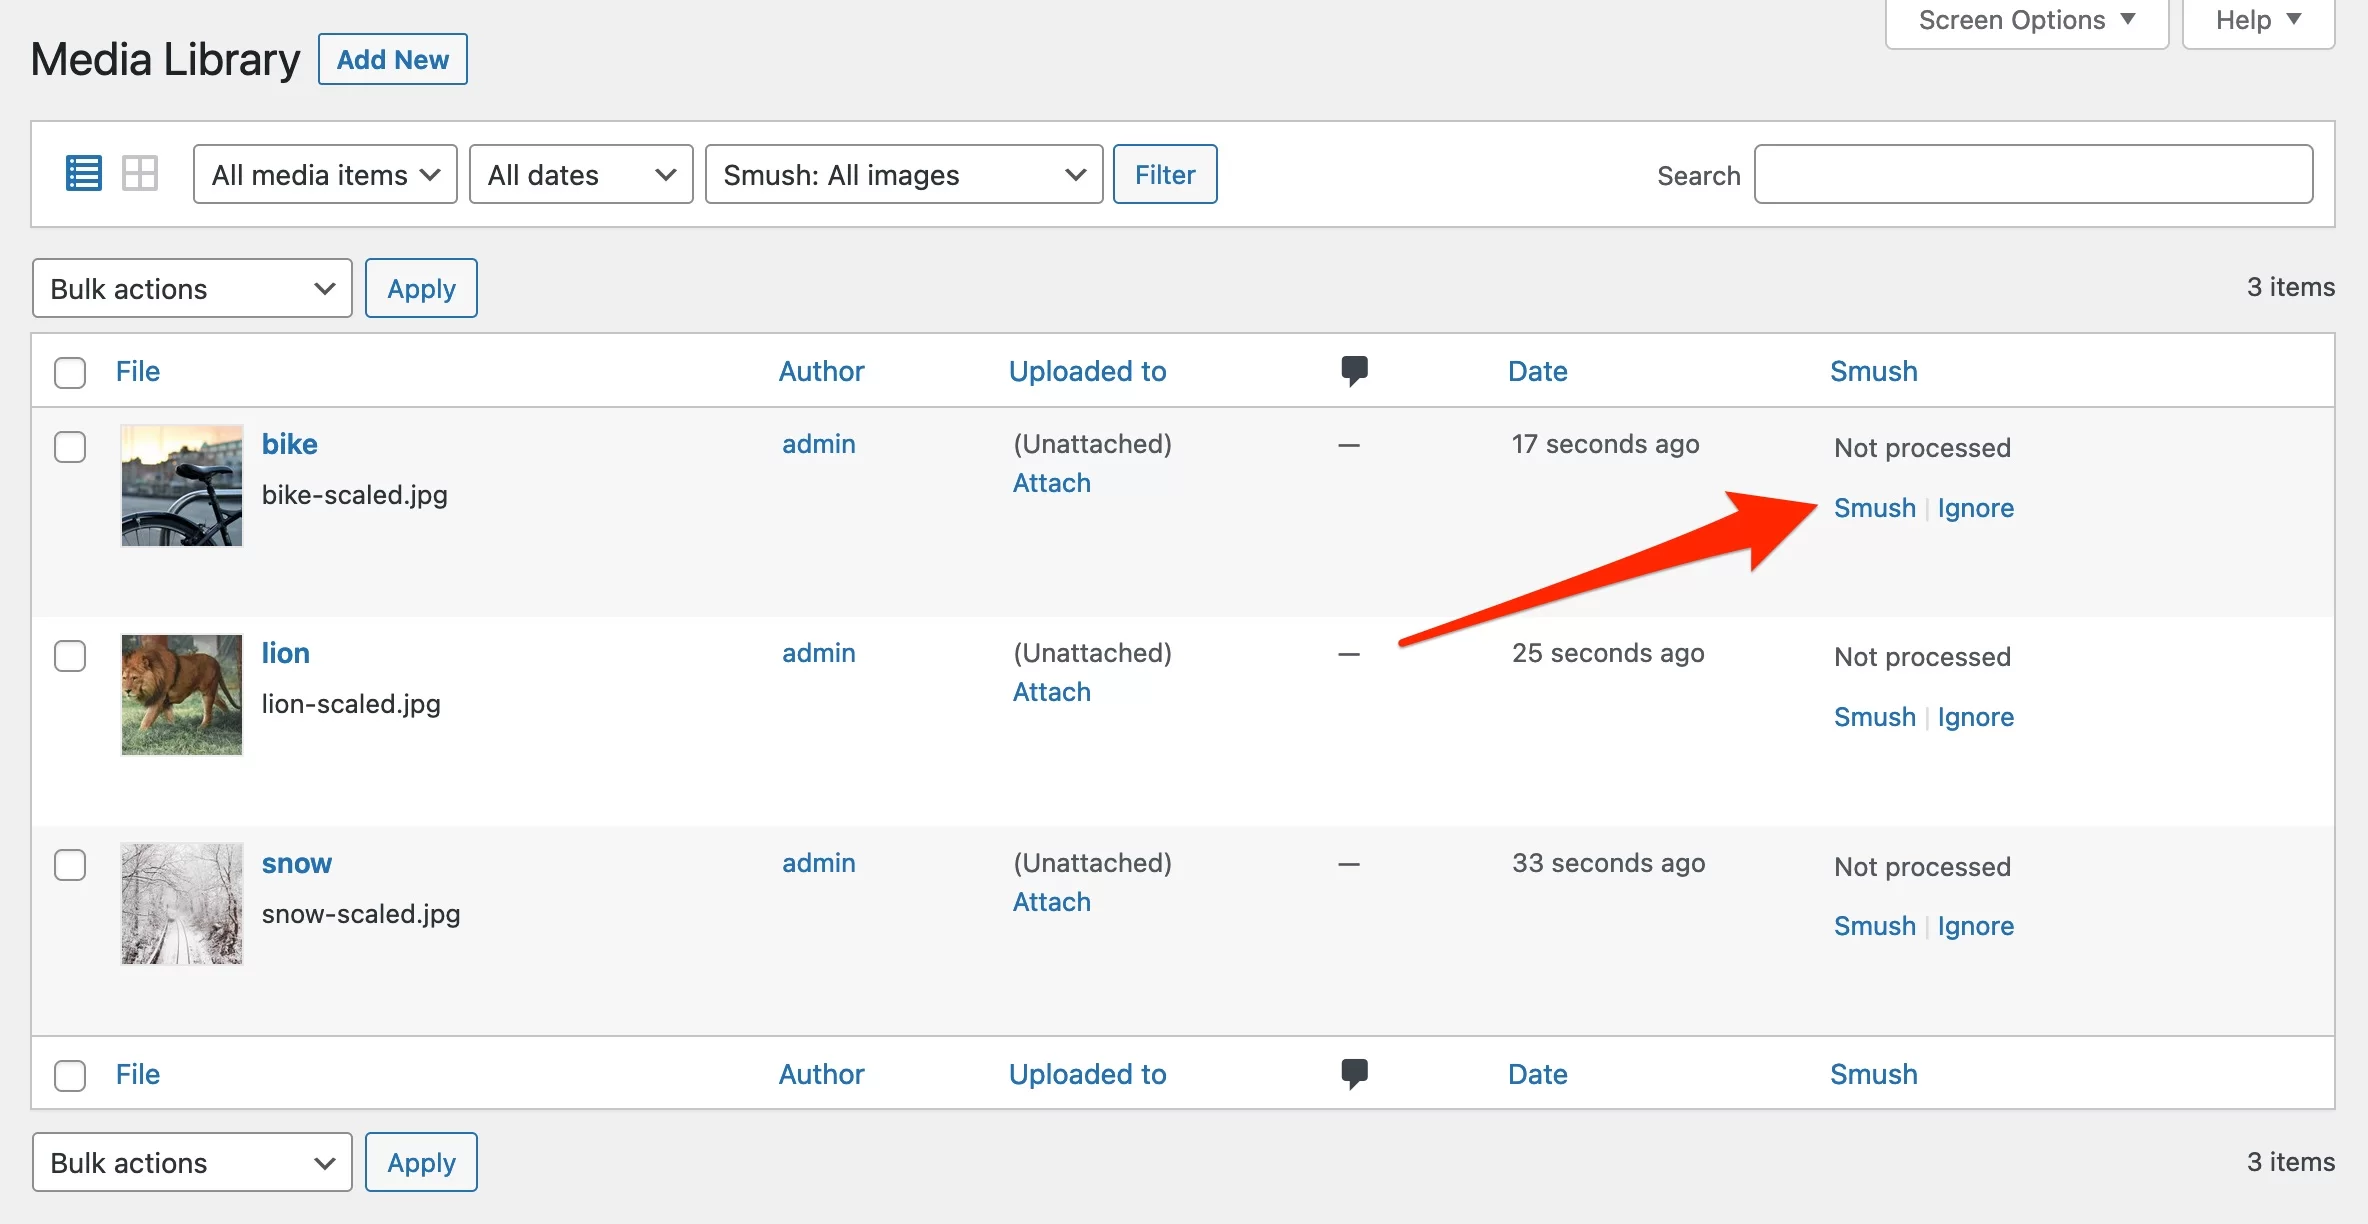Attach the snow image
The image size is (2368, 1224).
[1051, 901]
